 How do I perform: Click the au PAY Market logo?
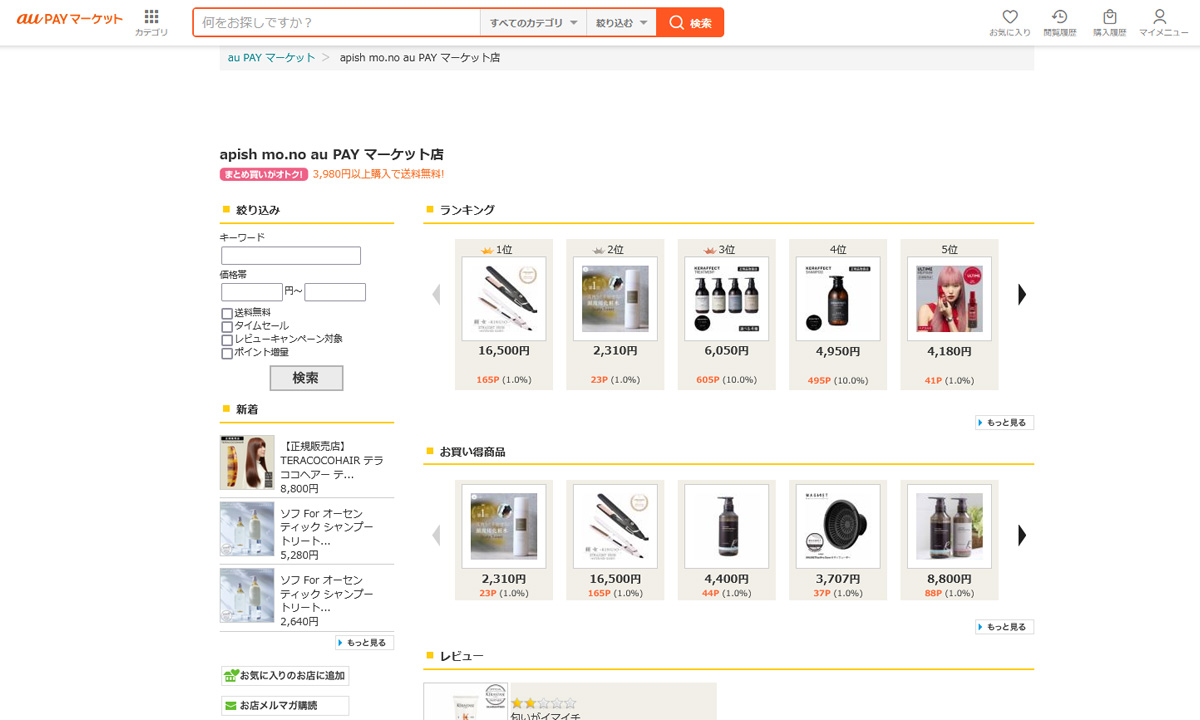pyautogui.click(x=70, y=19)
